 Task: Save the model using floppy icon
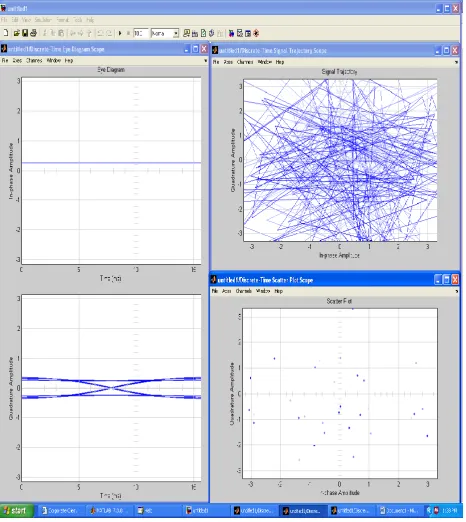[x=25, y=33]
